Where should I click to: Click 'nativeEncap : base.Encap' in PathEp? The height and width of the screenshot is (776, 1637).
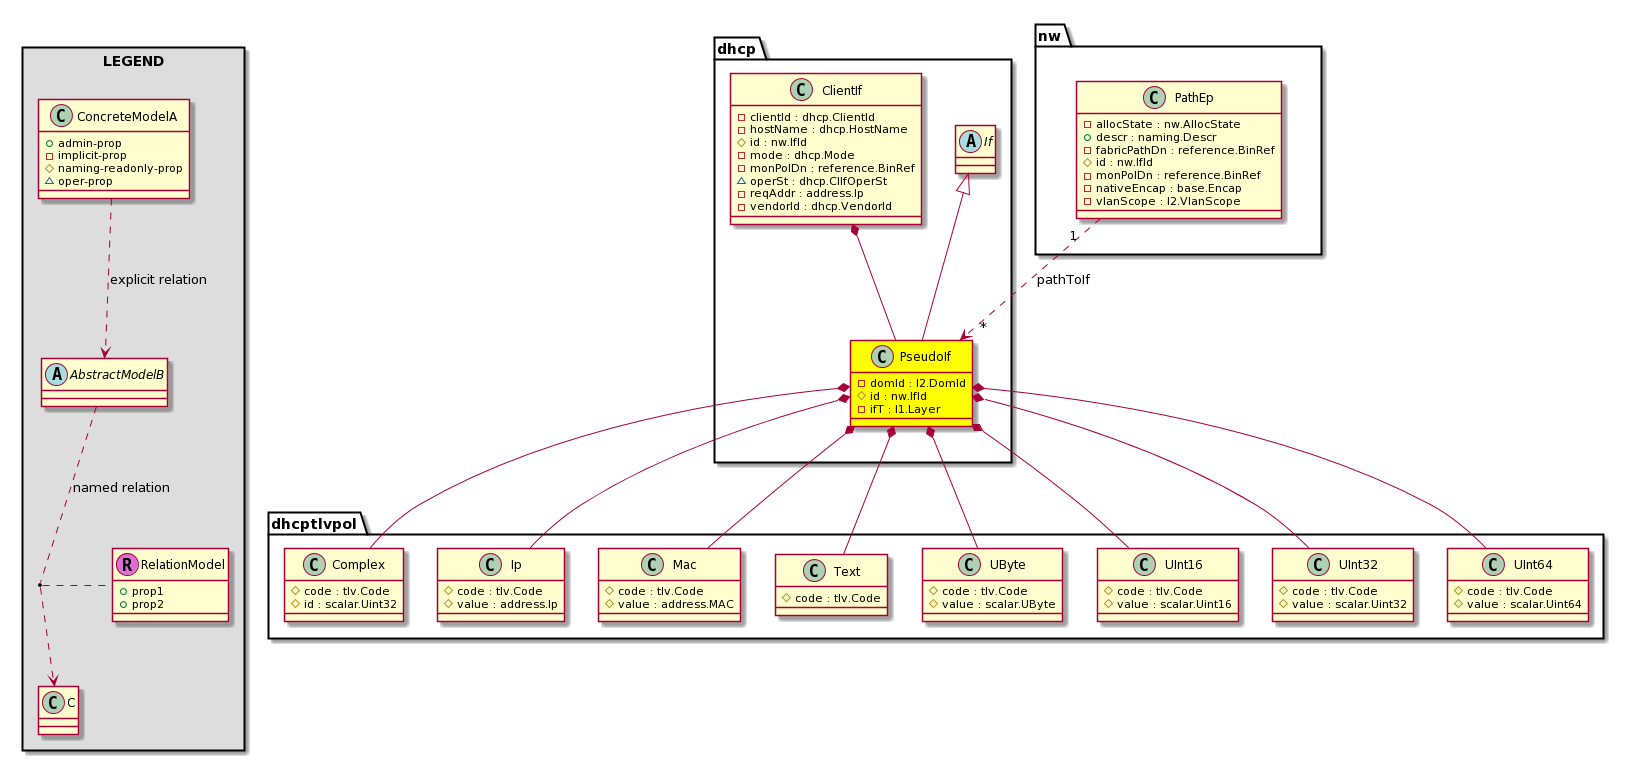(x=1168, y=188)
